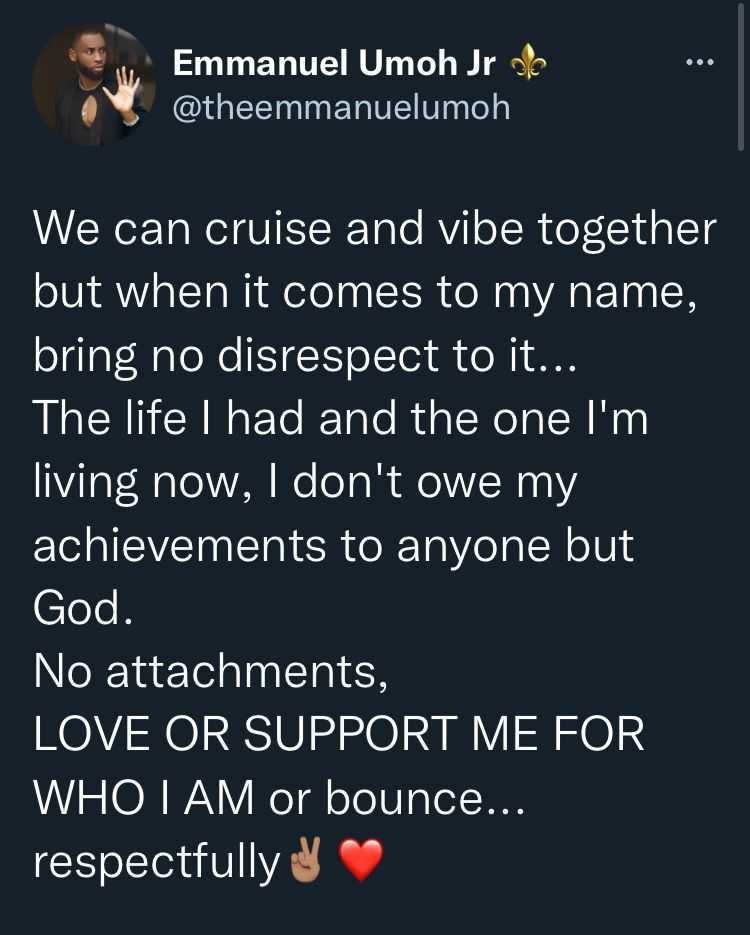Click the "LOVE OR SUPPORT ME FOR" line
Image resolution: width=750 pixels, height=935 pixels.
click(339, 735)
